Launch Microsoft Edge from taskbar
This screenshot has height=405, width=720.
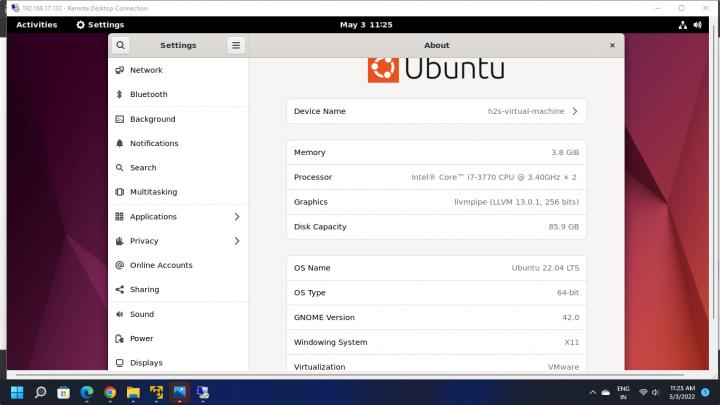click(x=87, y=392)
